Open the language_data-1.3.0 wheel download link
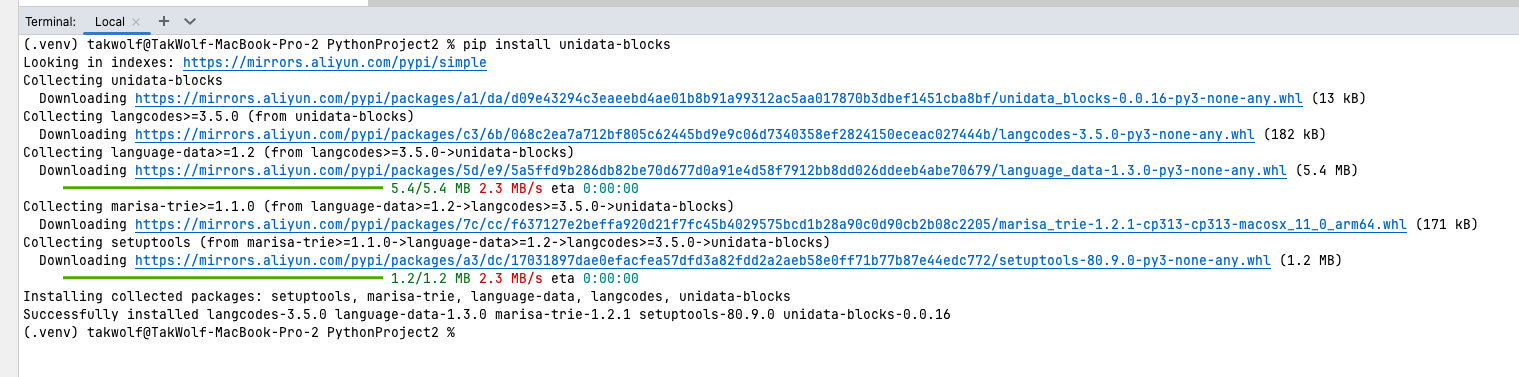Image resolution: width=1519 pixels, height=377 pixels. [x=711, y=171]
